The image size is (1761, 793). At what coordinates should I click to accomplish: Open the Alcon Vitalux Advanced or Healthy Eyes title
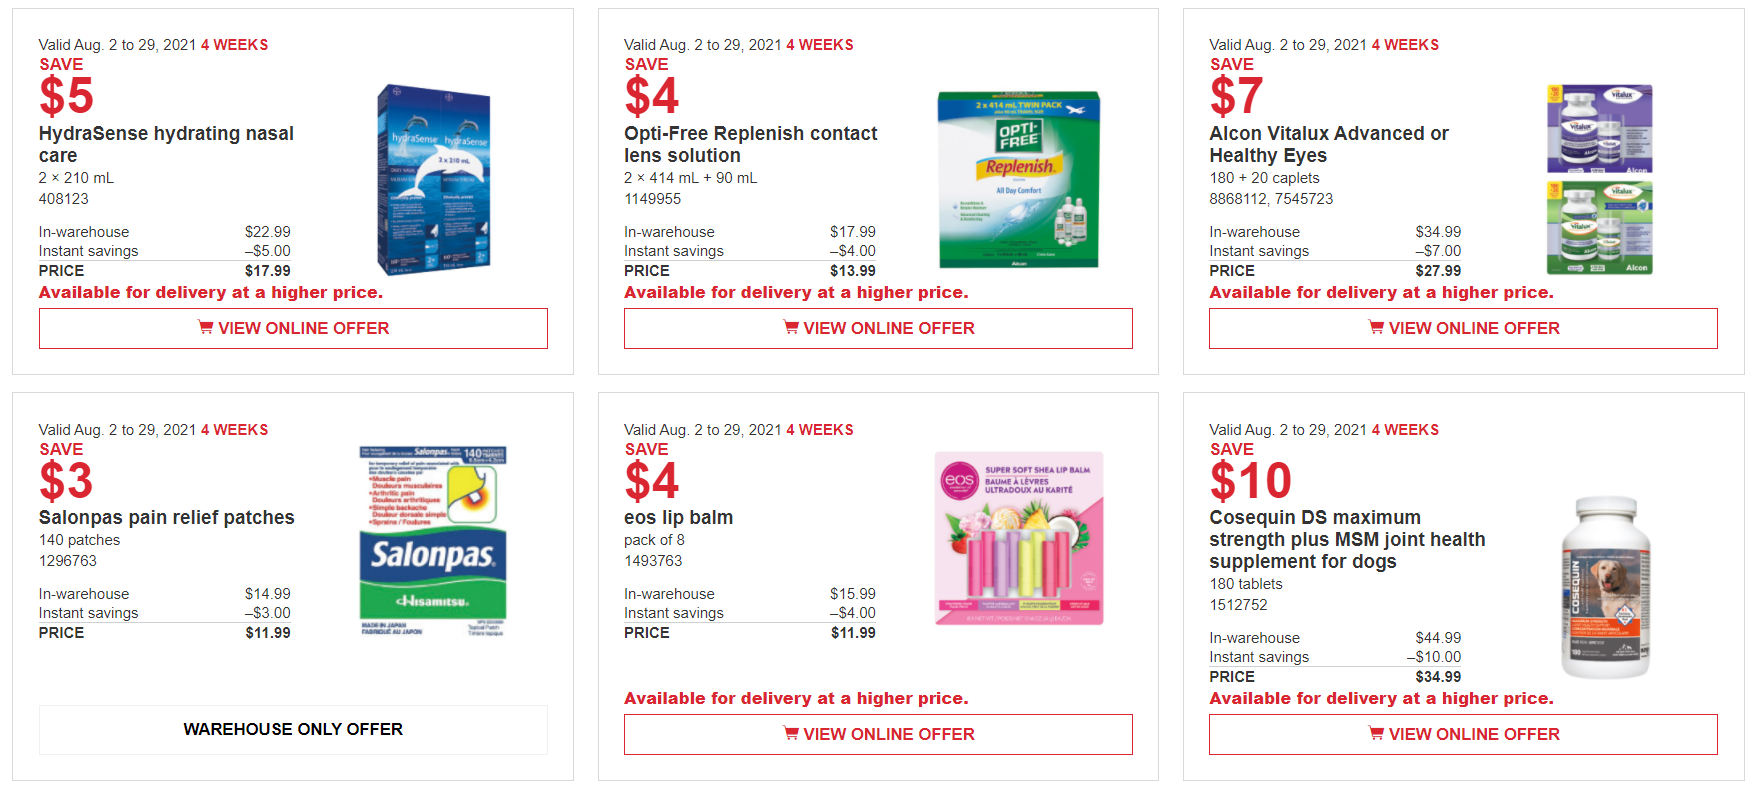click(1328, 144)
